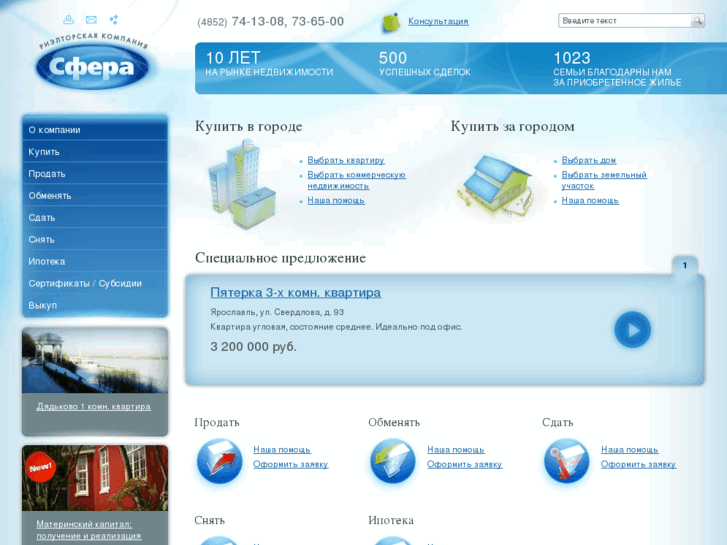The height and width of the screenshot is (545, 727).
Task: Click 'Выбрать квартиру' link
Action: click(346, 160)
